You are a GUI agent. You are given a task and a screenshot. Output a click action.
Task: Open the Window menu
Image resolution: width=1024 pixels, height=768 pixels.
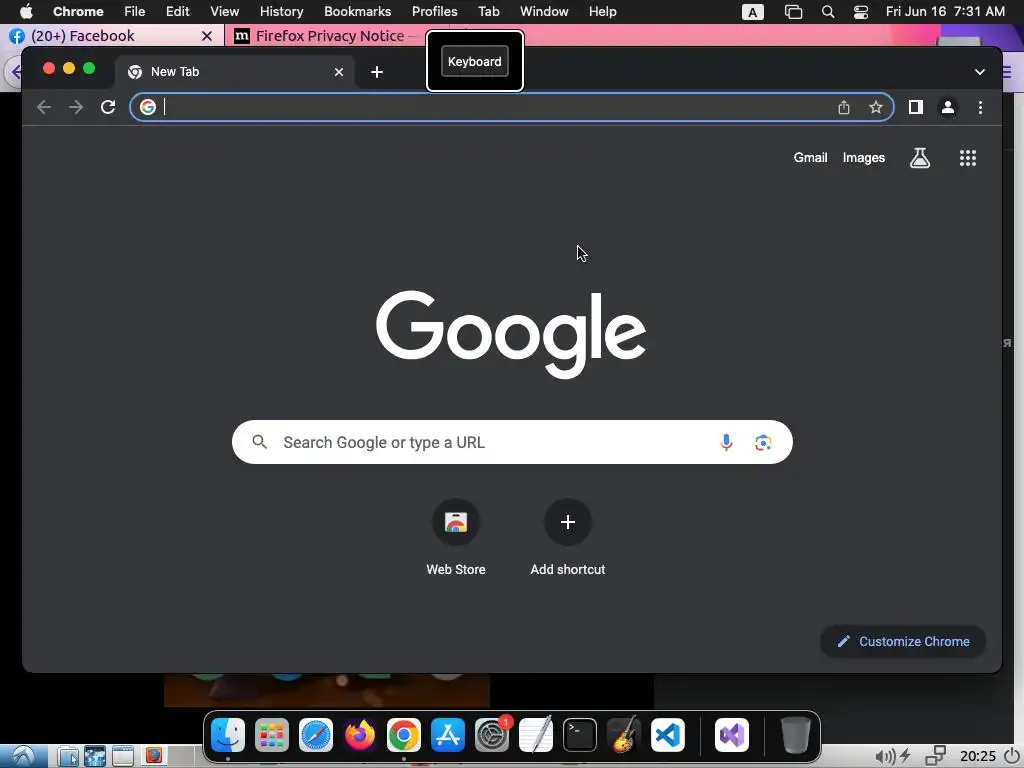(544, 12)
